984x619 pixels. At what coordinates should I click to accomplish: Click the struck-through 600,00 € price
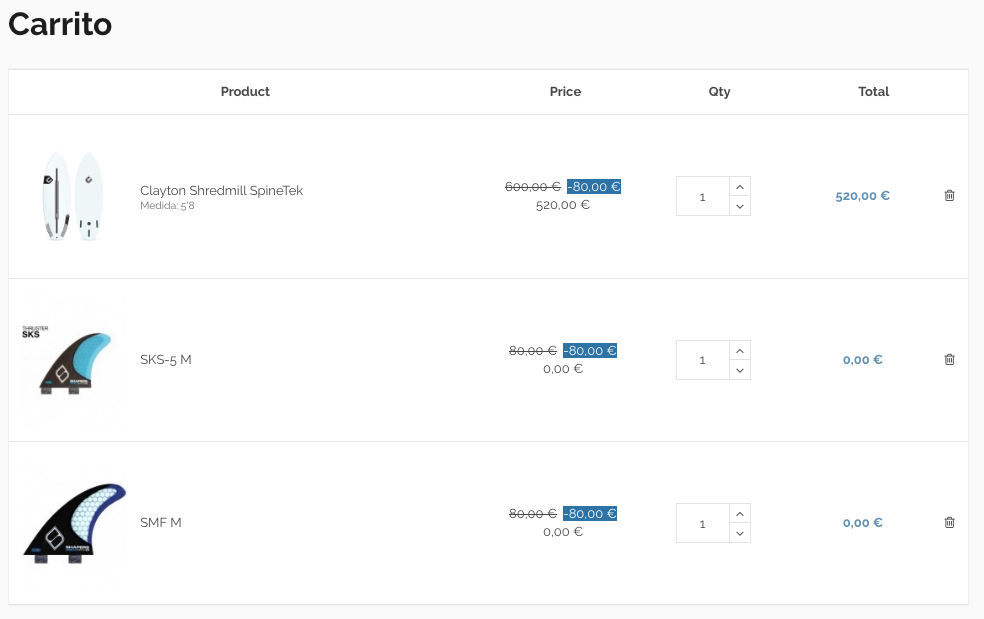(533, 186)
